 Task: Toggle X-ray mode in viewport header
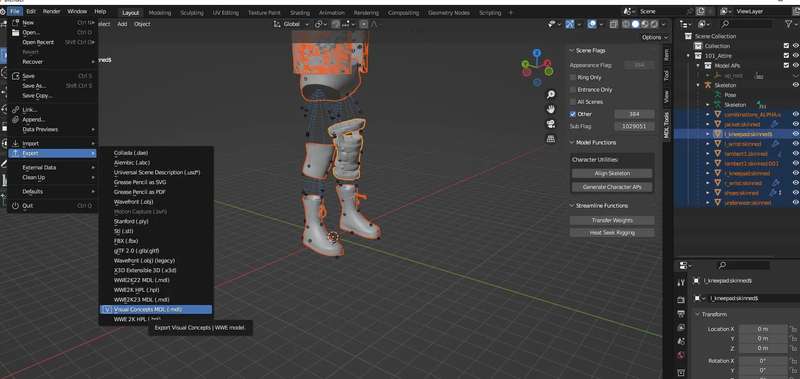coord(613,24)
